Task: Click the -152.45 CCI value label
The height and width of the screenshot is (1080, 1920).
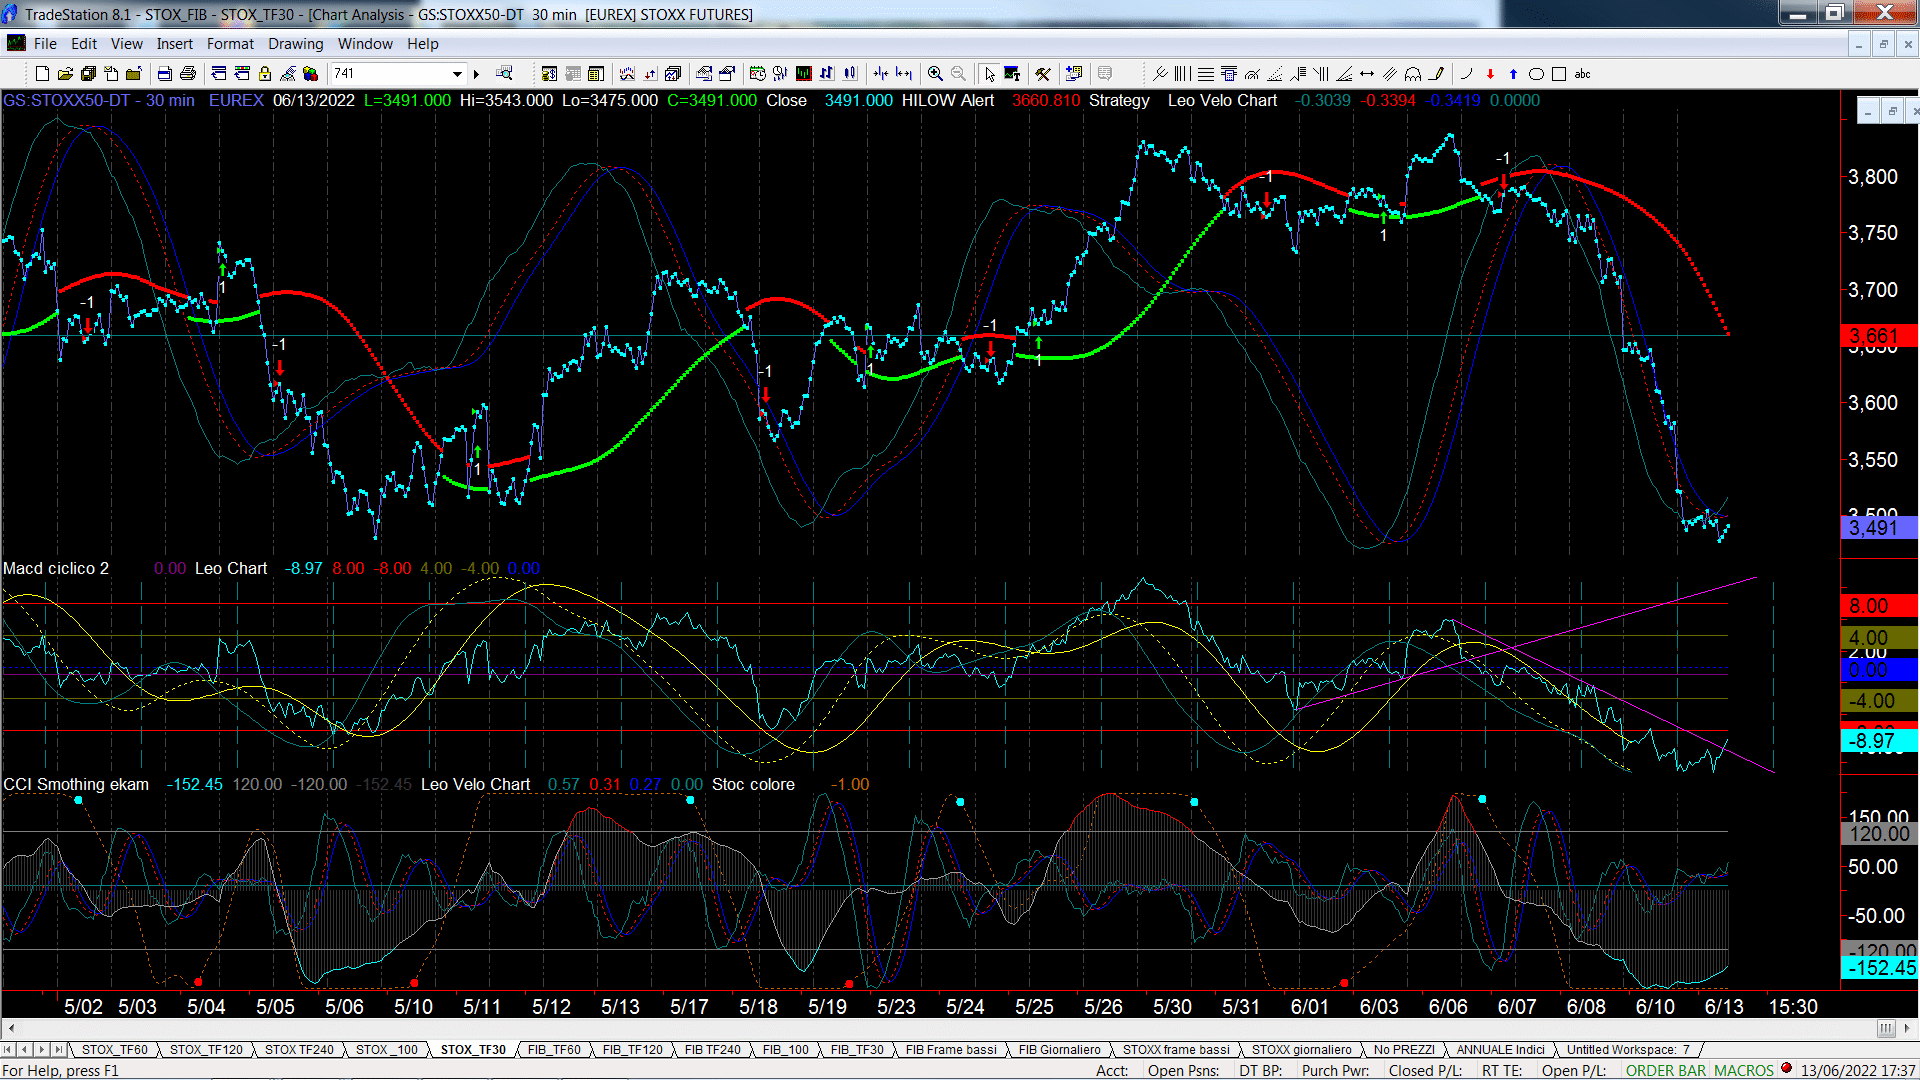Action: pos(1879,967)
